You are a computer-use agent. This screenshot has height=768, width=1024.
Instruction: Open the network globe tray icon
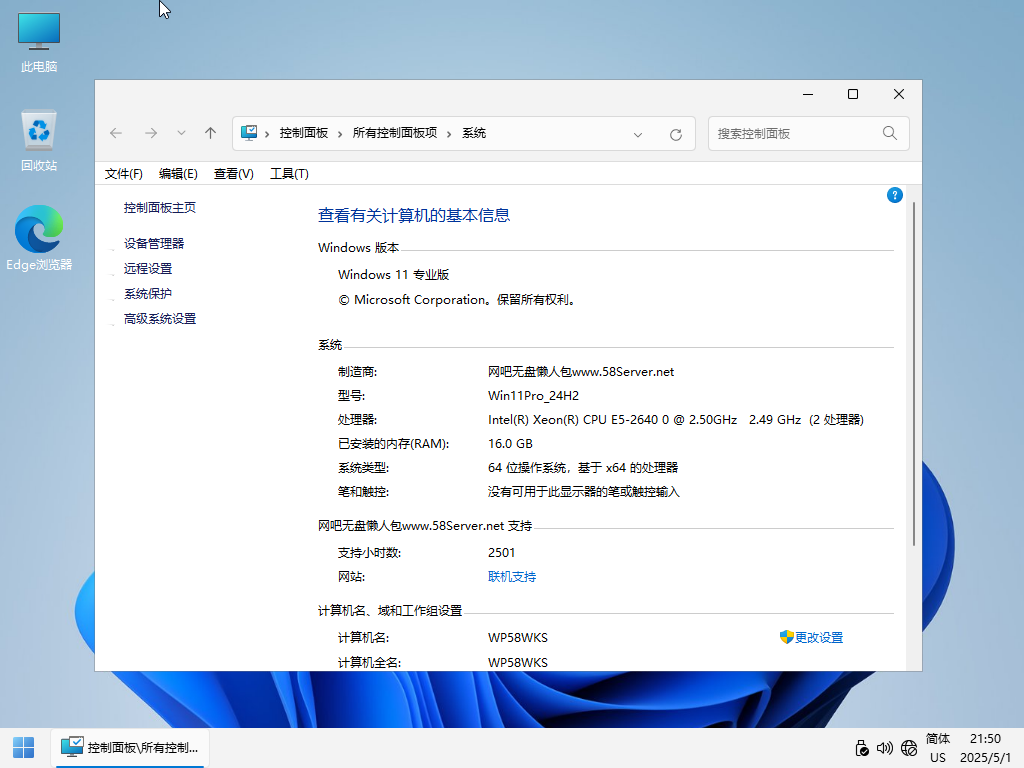pos(909,748)
